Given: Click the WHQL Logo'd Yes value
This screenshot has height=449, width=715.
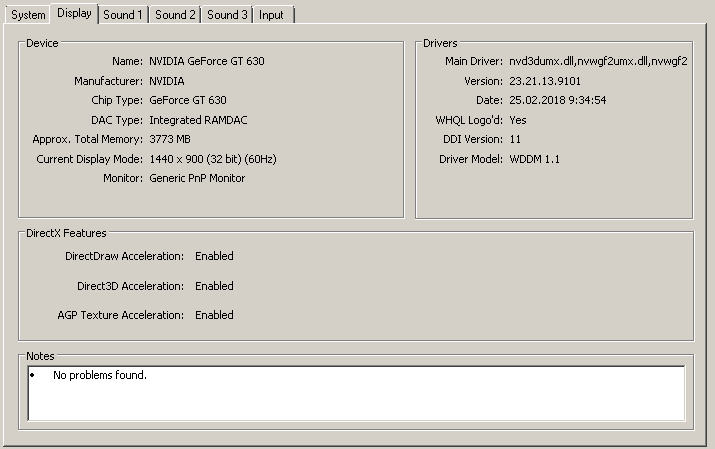Looking at the screenshot, I should pyautogui.click(x=517, y=120).
